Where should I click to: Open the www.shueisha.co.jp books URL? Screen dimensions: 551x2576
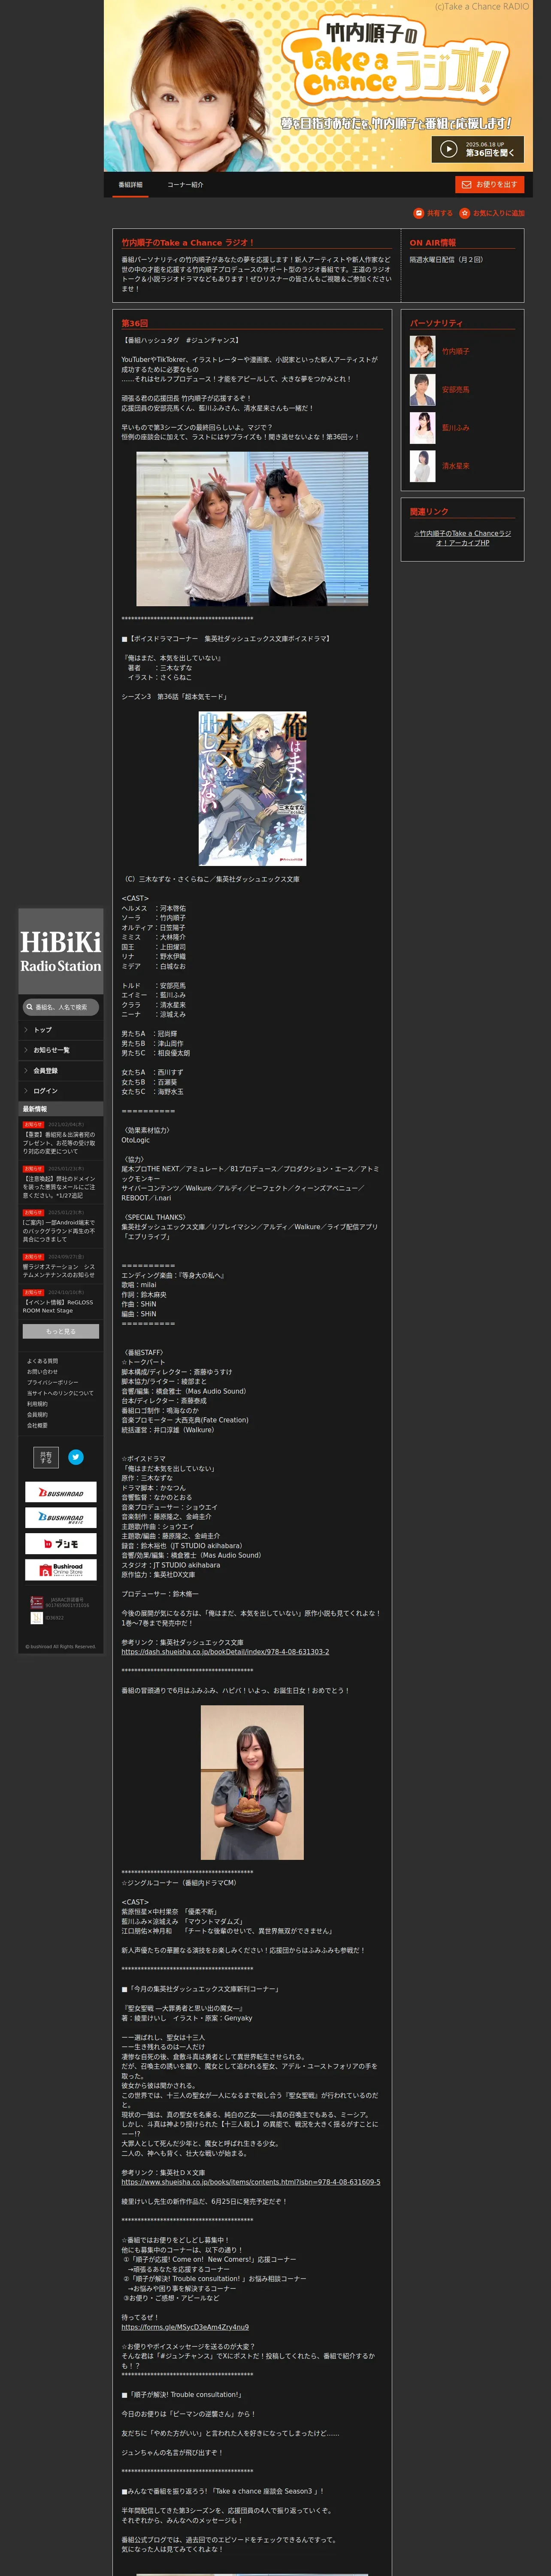point(251,2182)
